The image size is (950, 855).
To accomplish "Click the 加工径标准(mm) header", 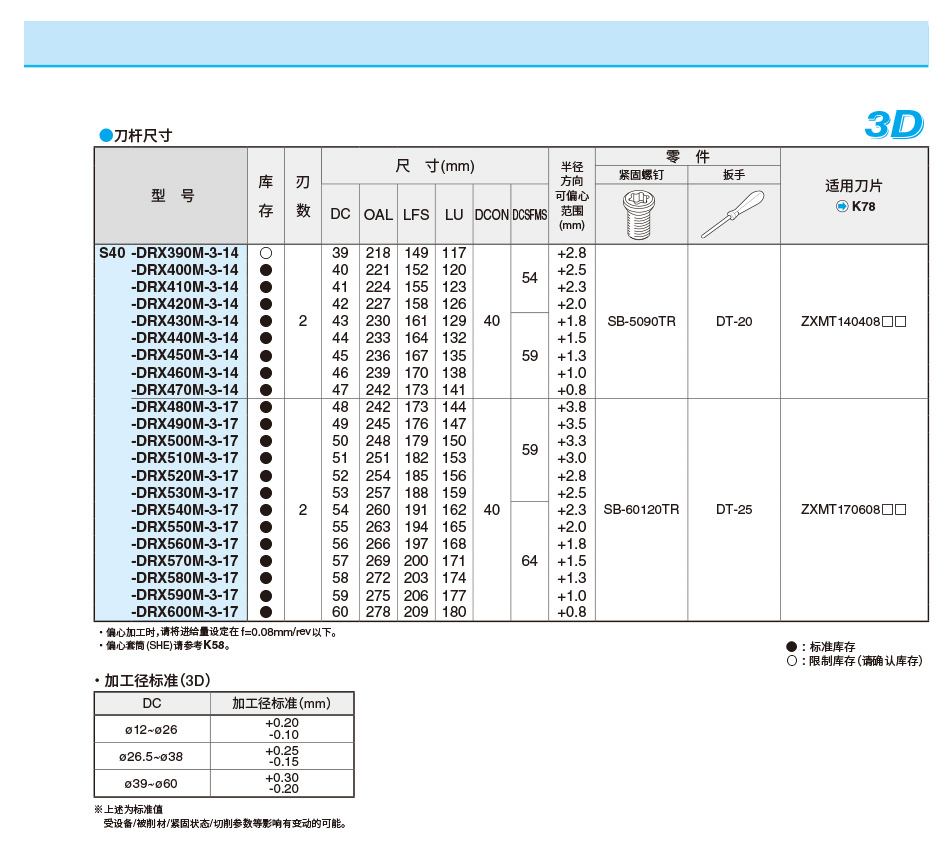I will [282, 703].
